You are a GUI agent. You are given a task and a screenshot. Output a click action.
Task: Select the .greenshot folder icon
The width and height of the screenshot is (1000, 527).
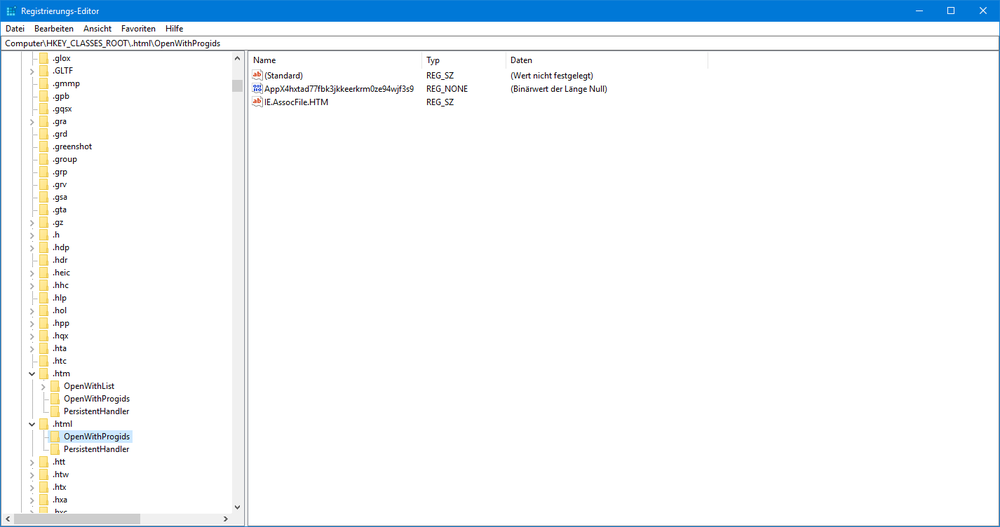pyautogui.click(x=44, y=146)
